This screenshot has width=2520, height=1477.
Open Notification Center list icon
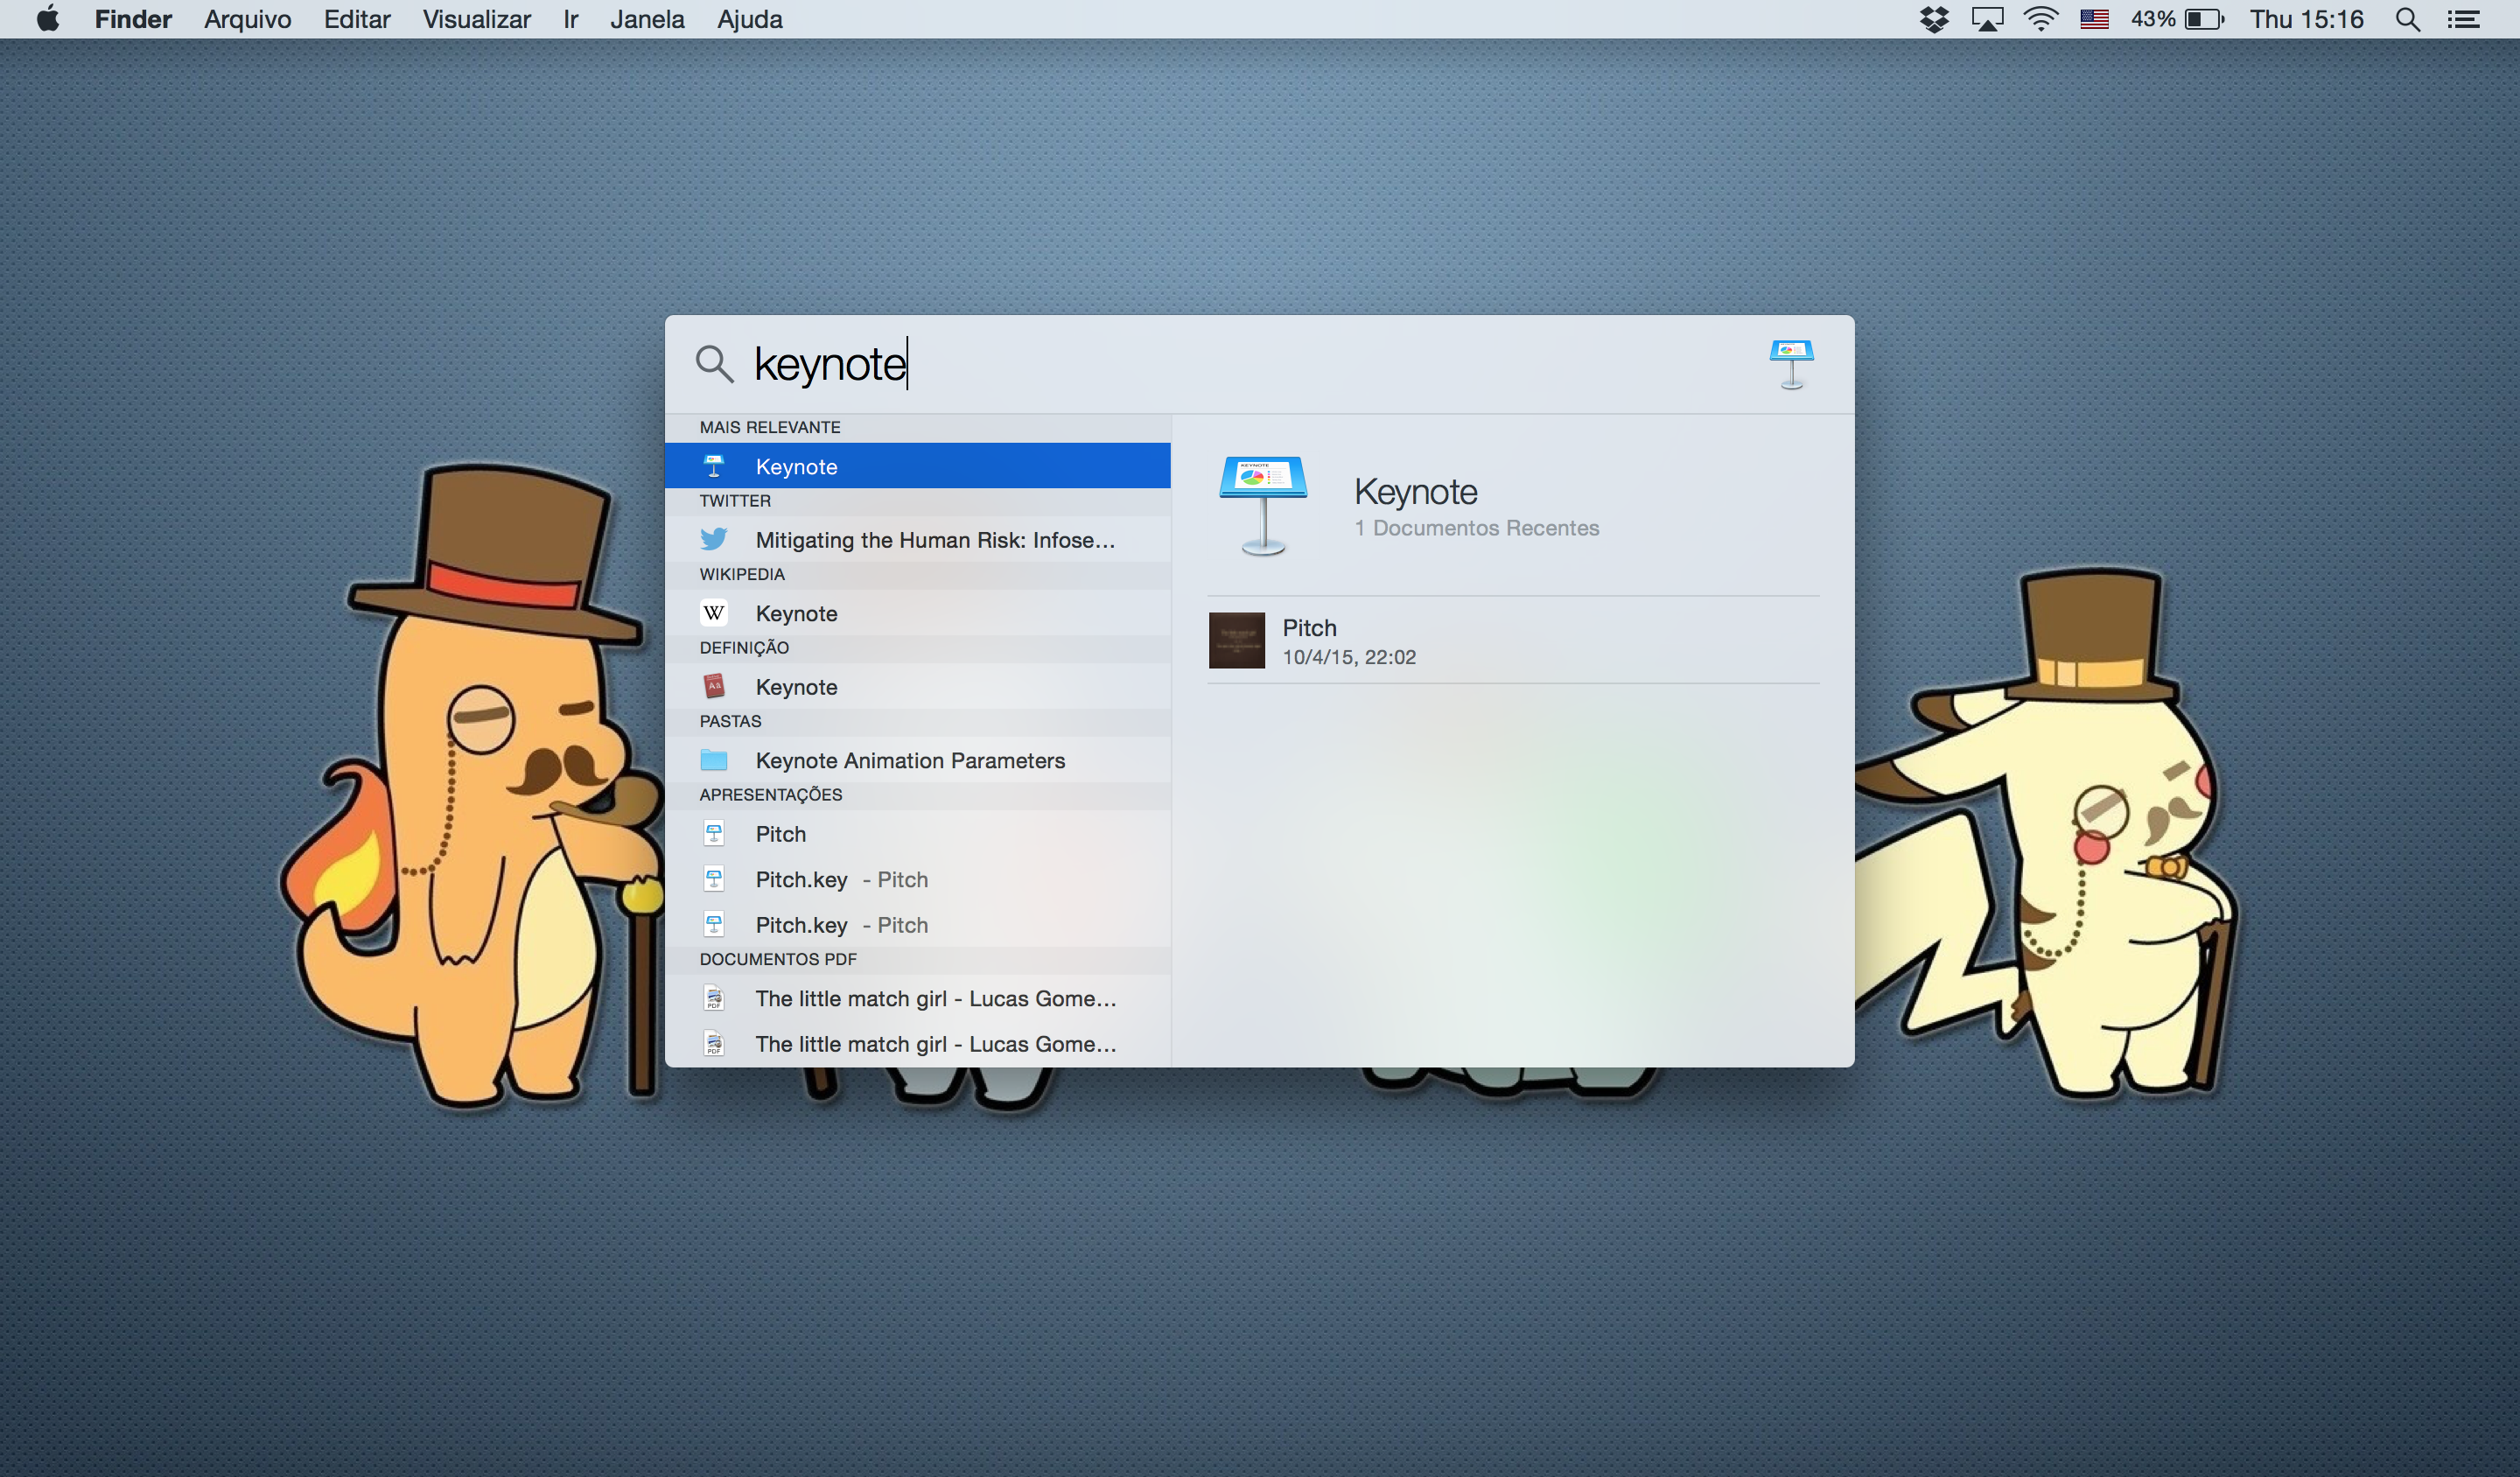[x=2463, y=19]
